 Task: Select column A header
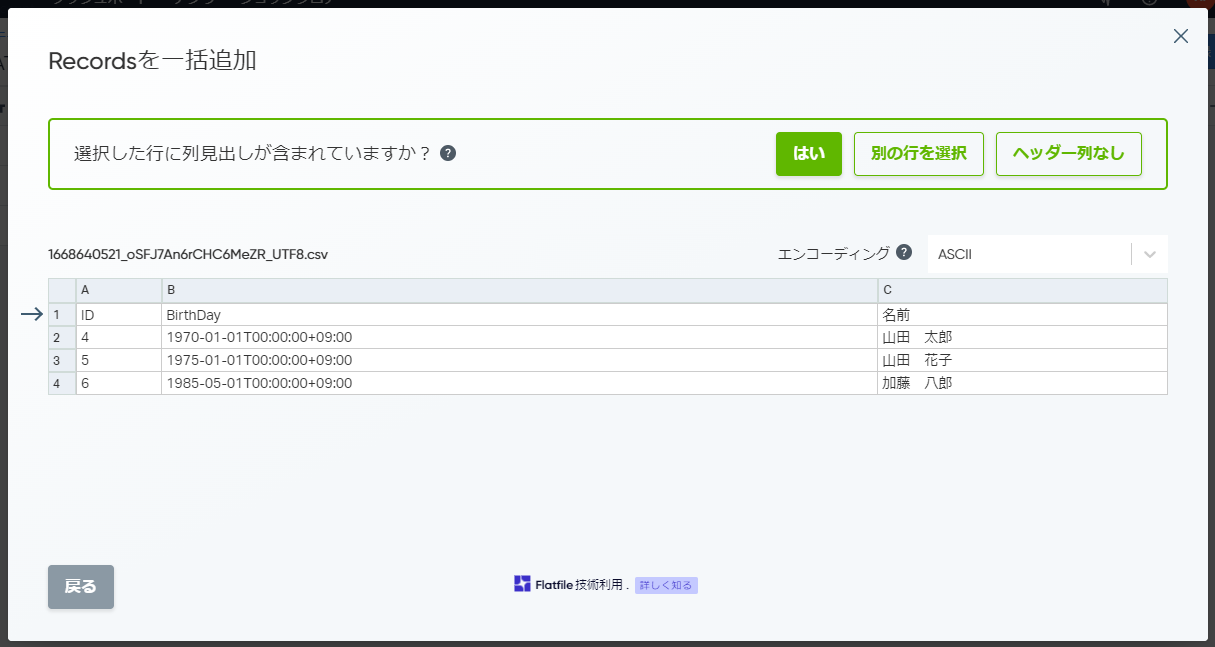coord(119,290)
